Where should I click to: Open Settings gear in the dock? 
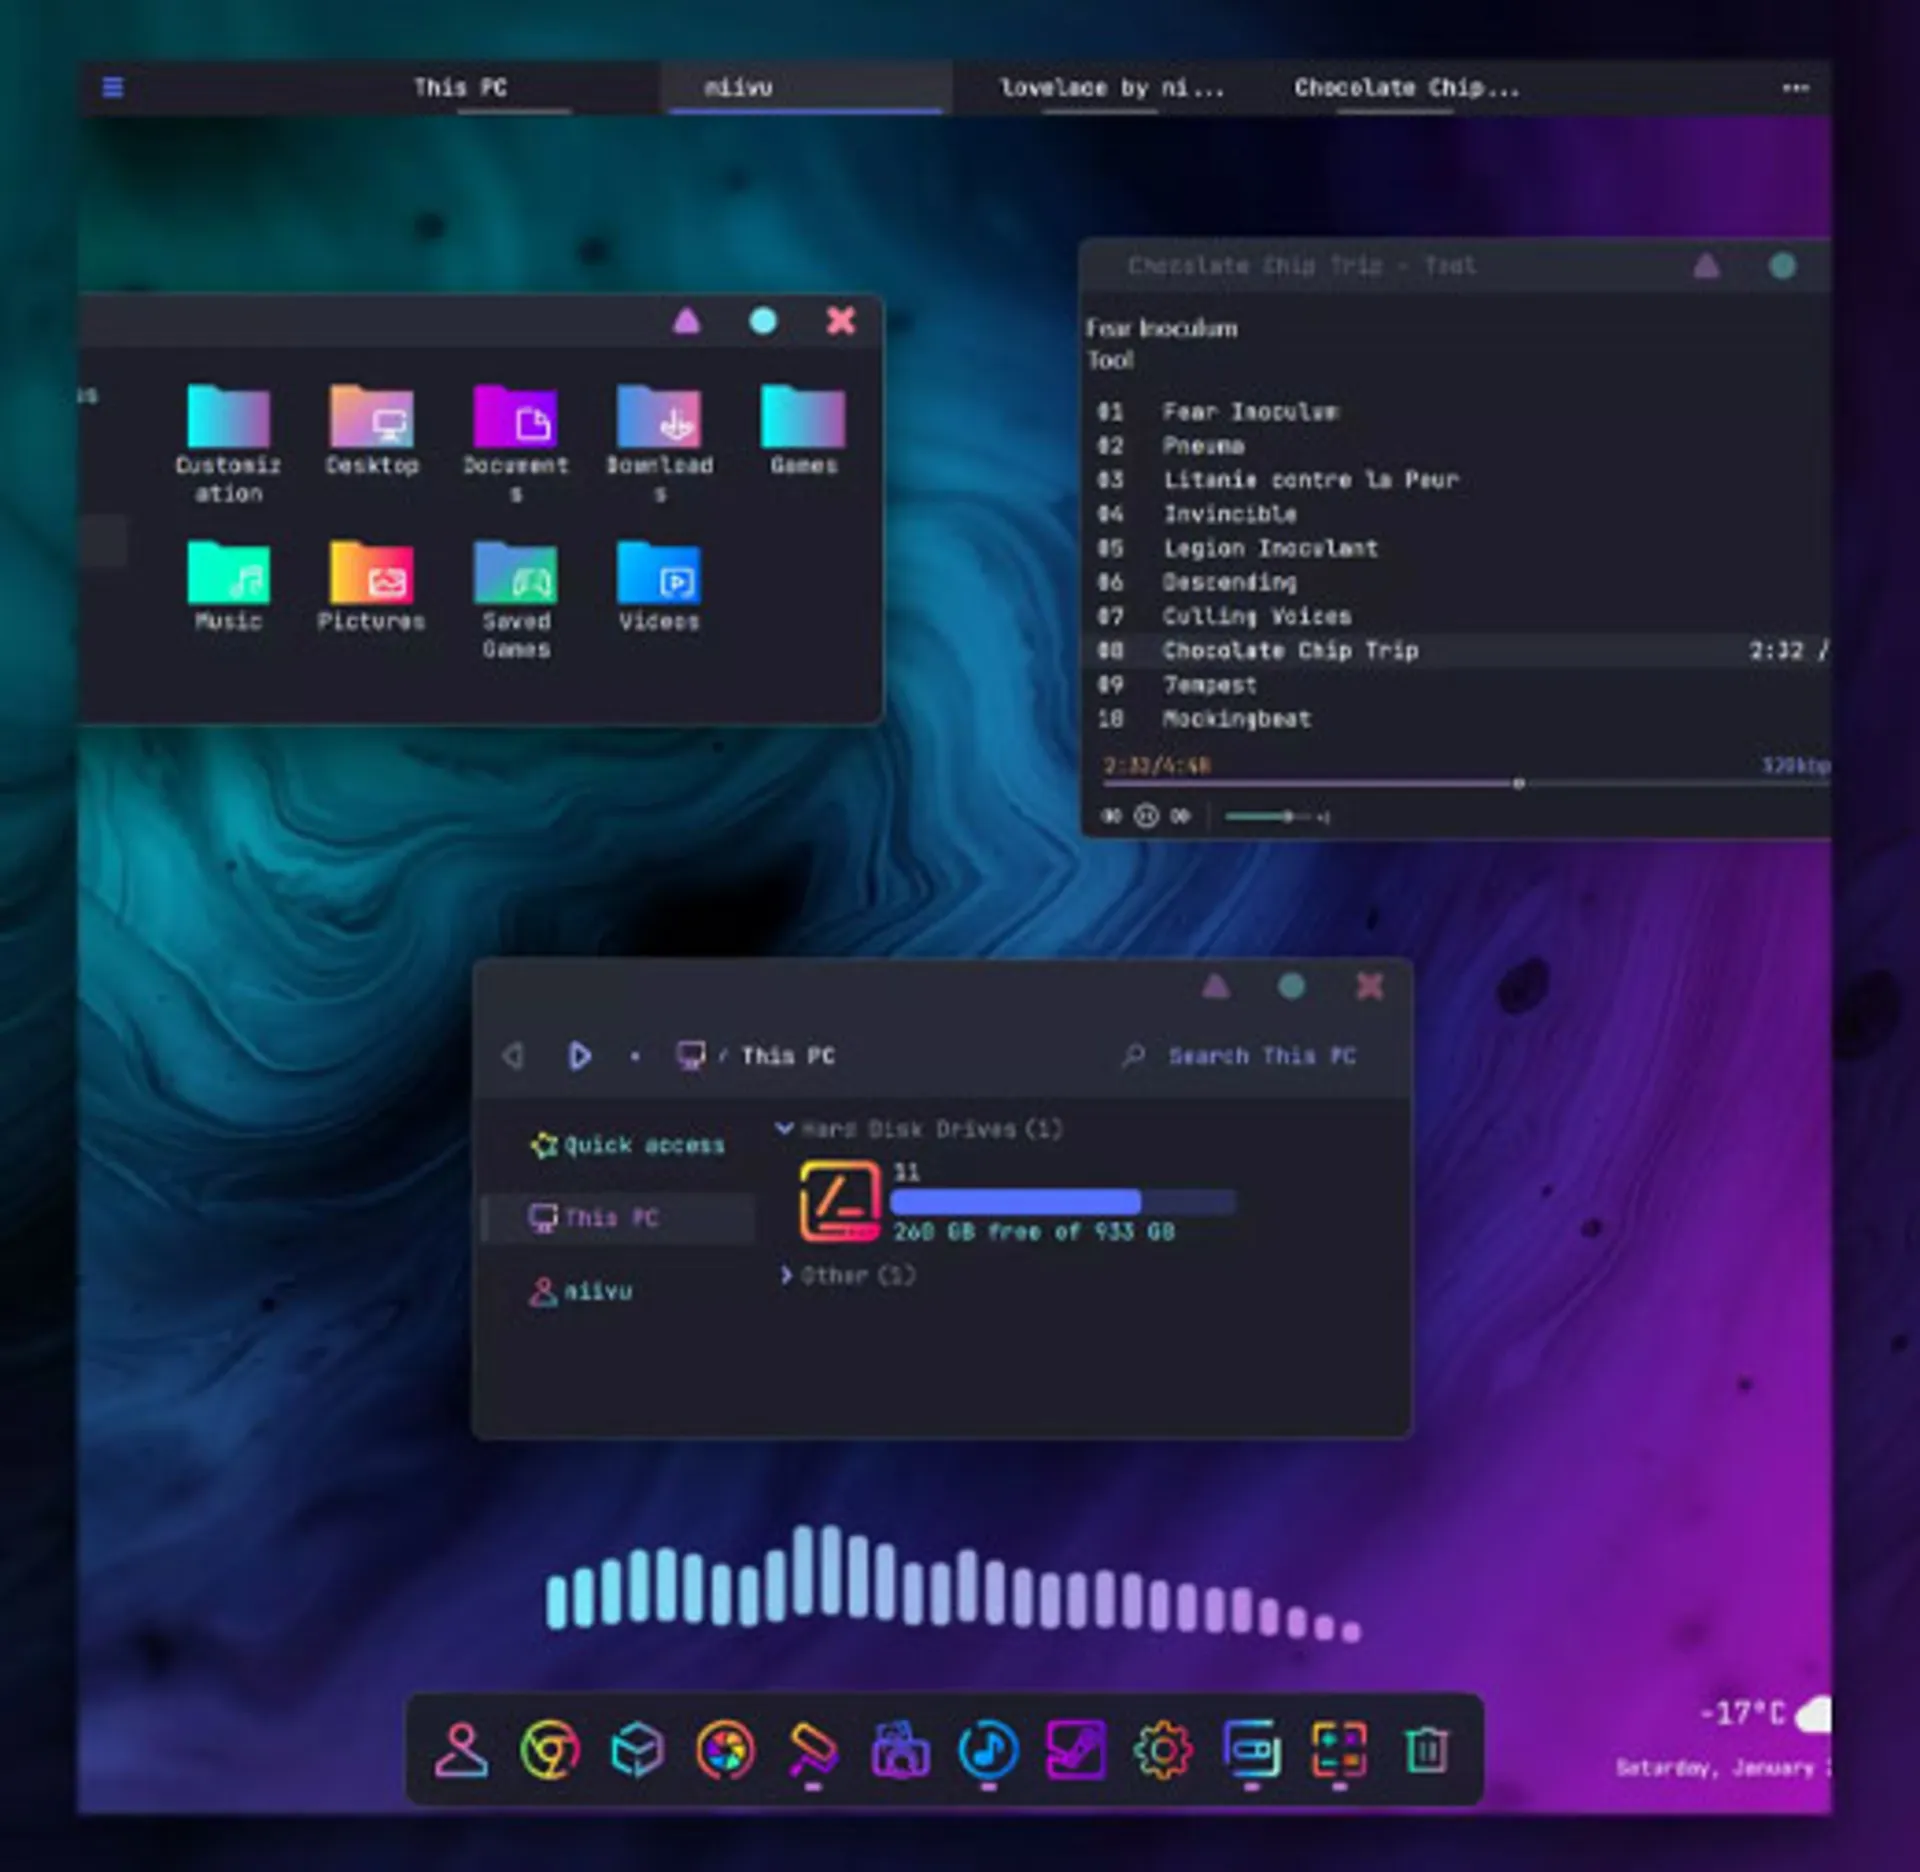tap(1163, 1750)
